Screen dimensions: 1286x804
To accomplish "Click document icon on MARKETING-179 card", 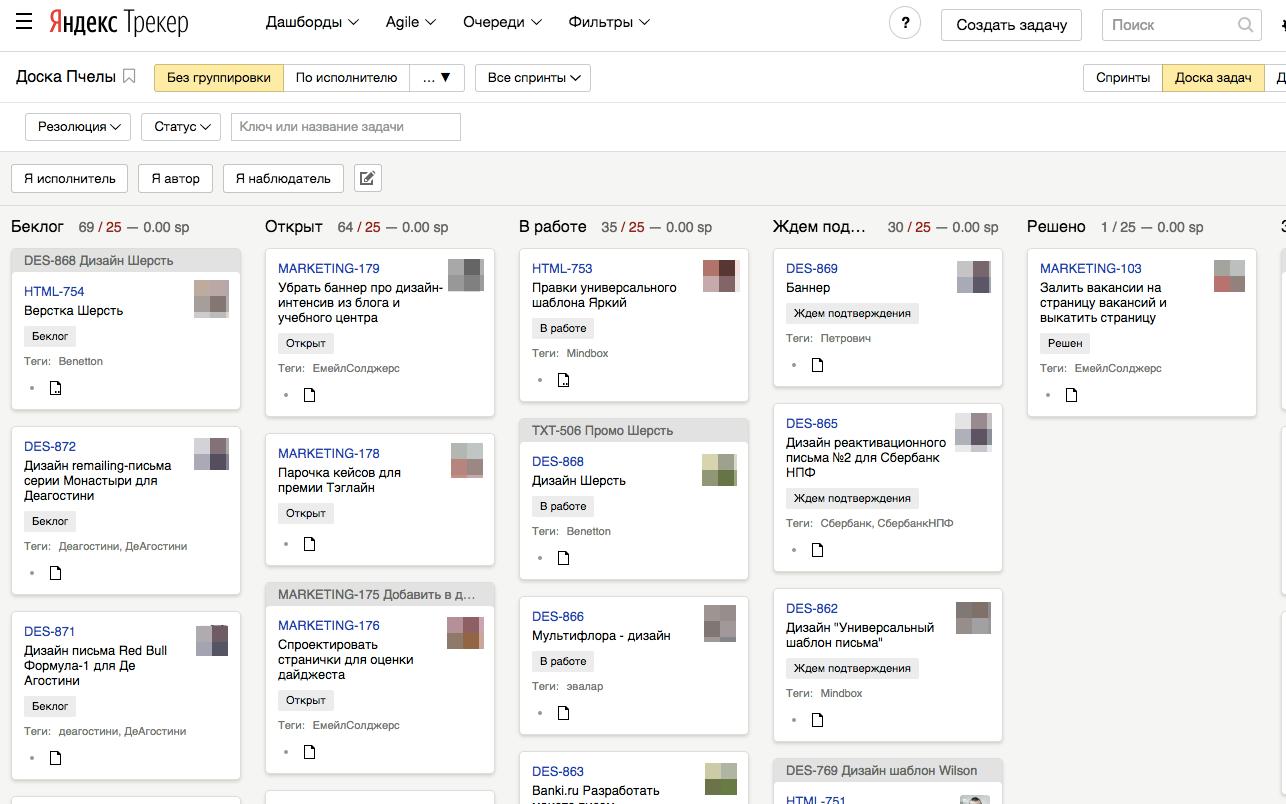I will [310, 395].
